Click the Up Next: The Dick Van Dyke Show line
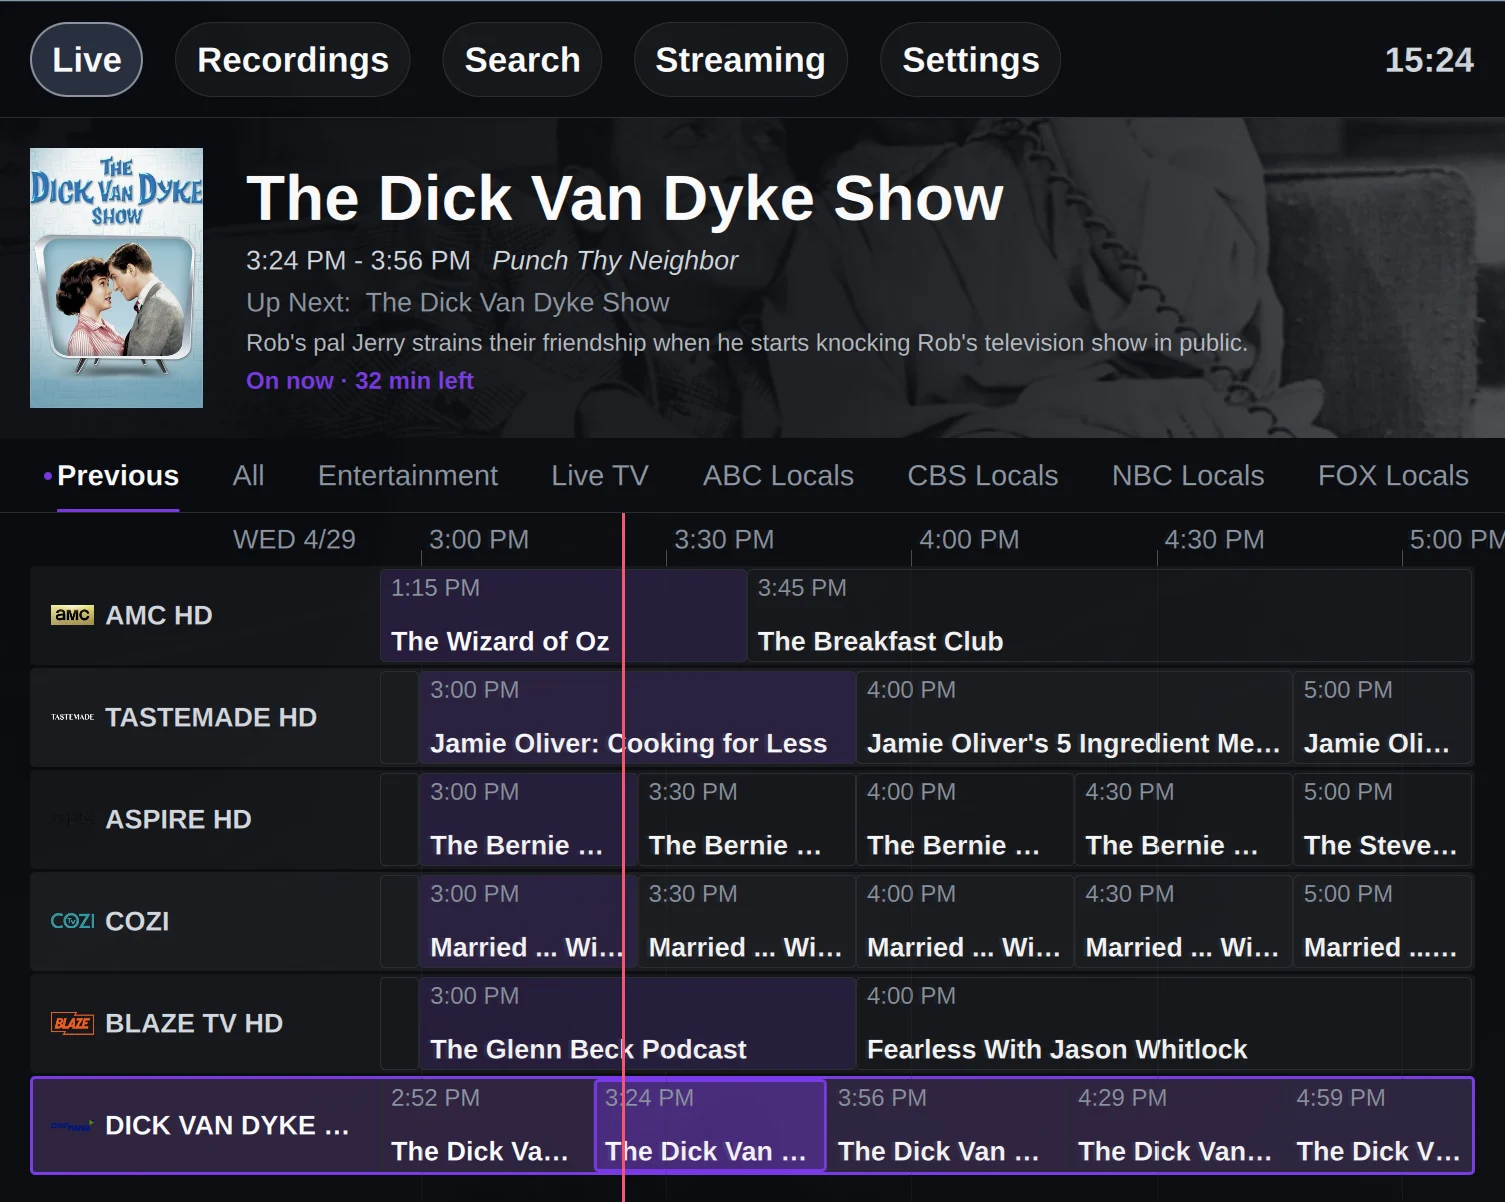 click(x=458, y=303)
